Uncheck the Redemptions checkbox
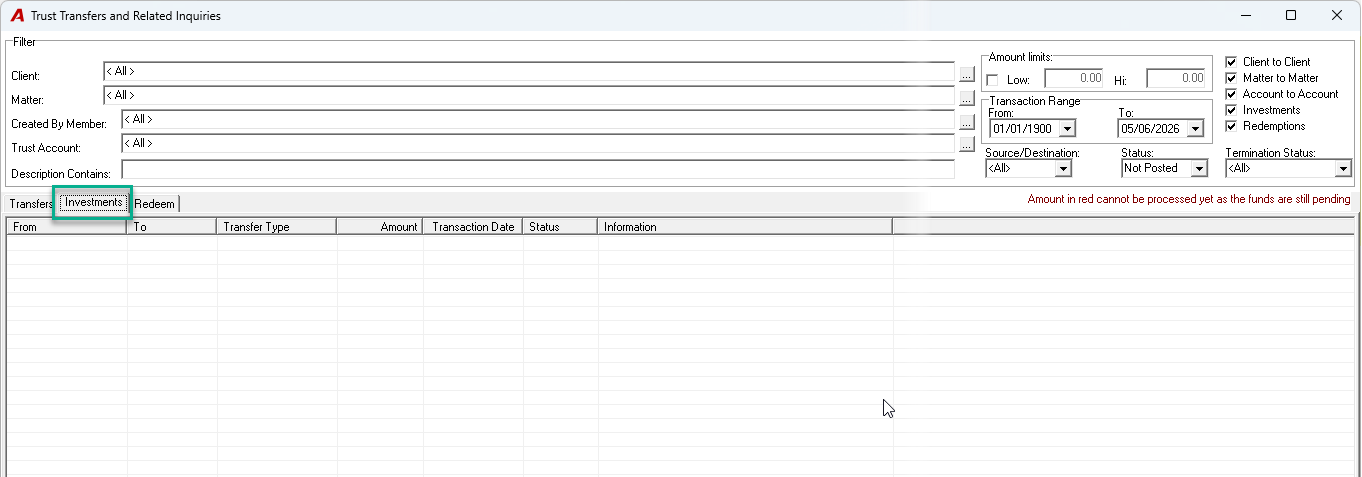Viewport: 1362px width, 477px height. [1231, 126]
